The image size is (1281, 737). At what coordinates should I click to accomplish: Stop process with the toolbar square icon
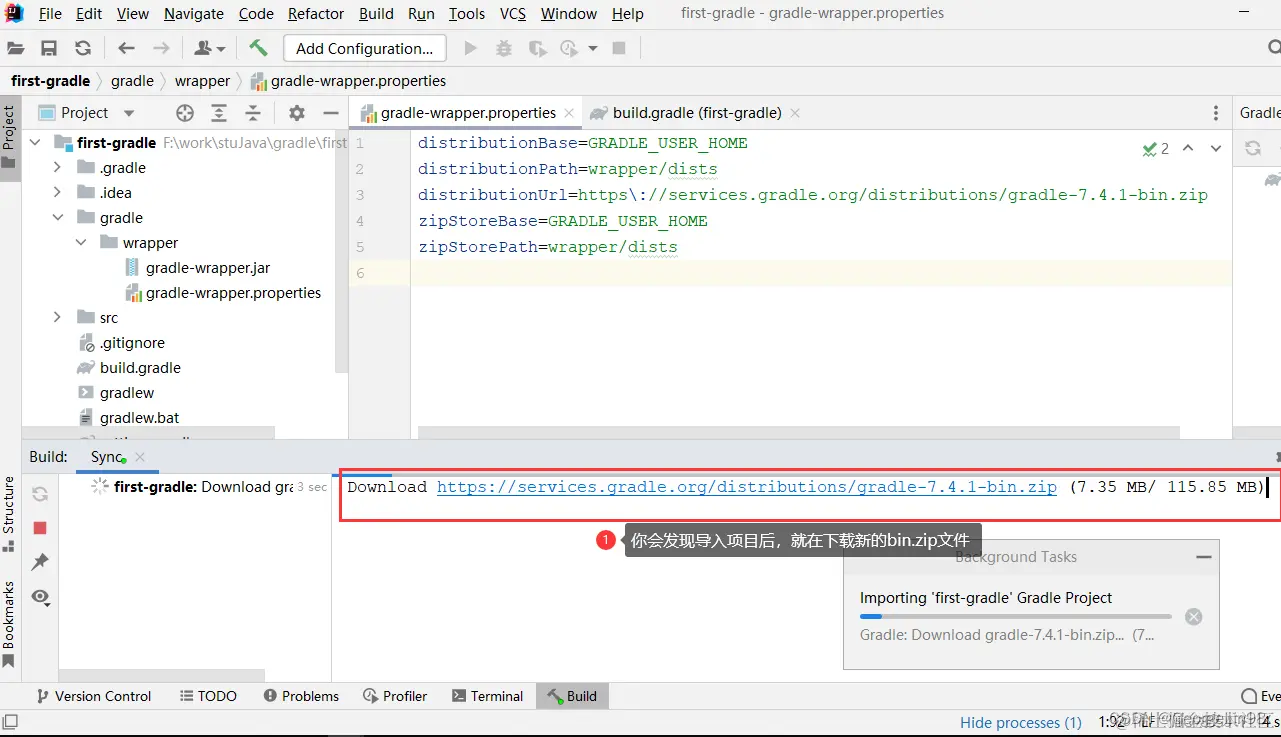(619, 48)
